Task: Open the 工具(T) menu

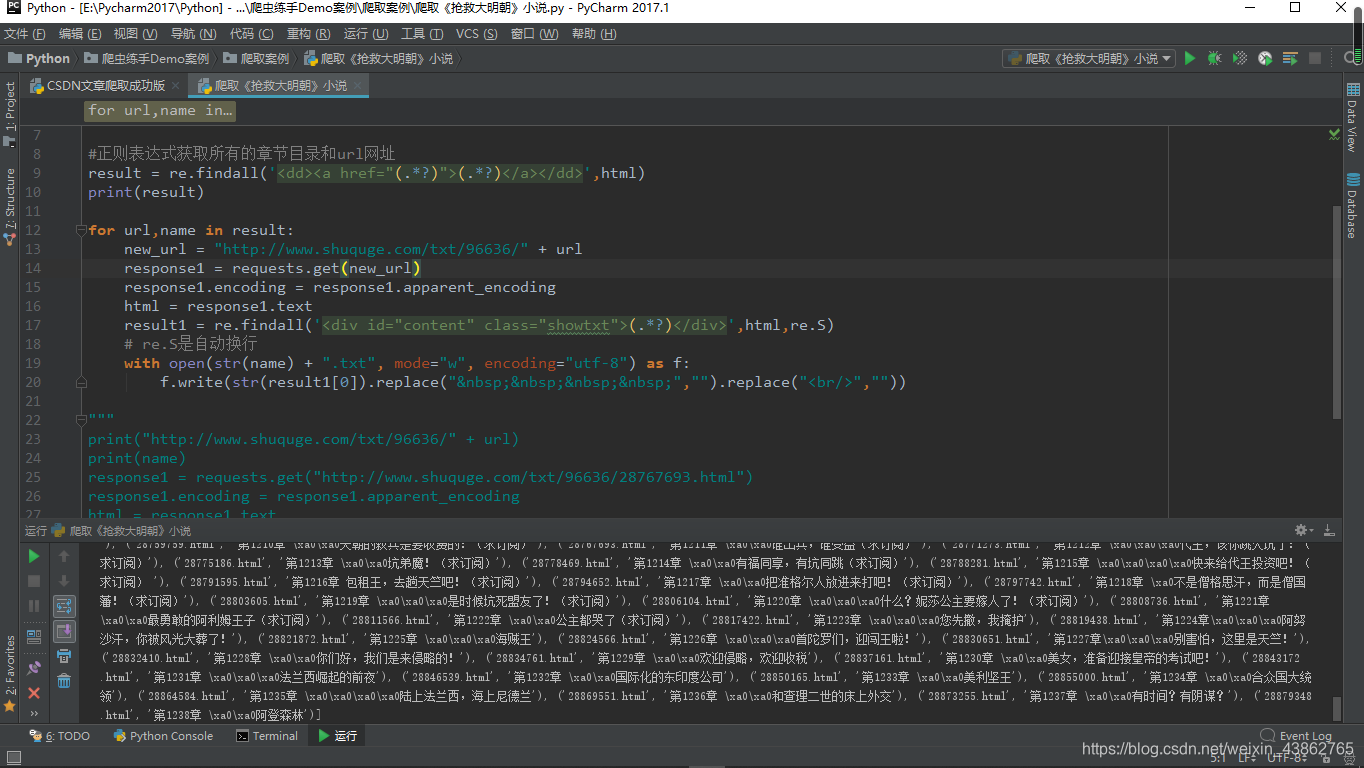Action: coord(421,34)
